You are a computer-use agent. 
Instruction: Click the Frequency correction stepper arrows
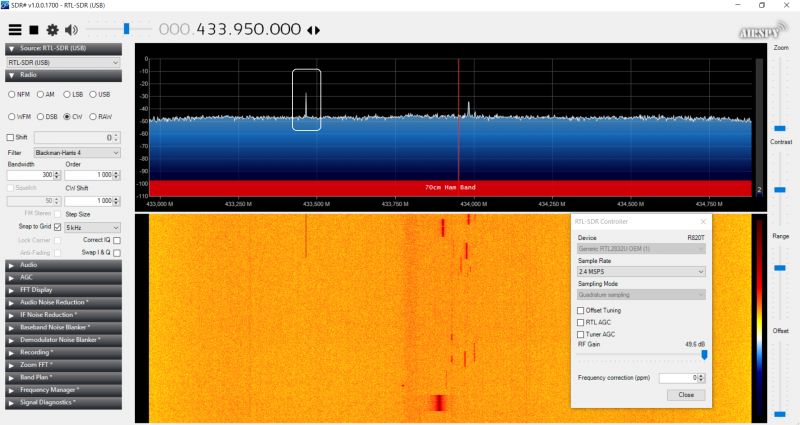coord(701,378)
